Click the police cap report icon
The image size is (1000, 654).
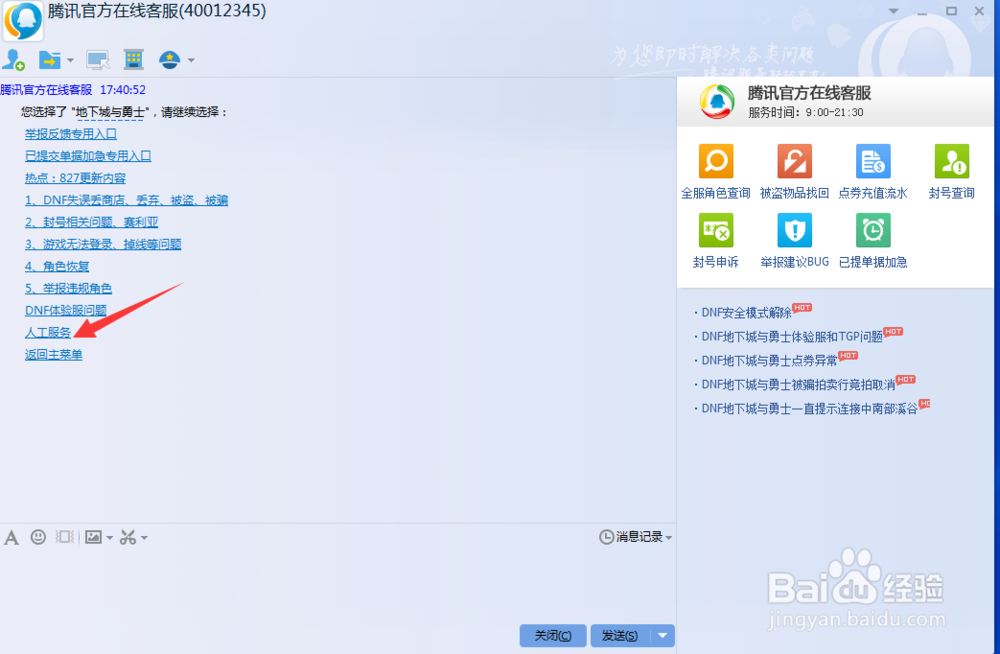(170, 60)
